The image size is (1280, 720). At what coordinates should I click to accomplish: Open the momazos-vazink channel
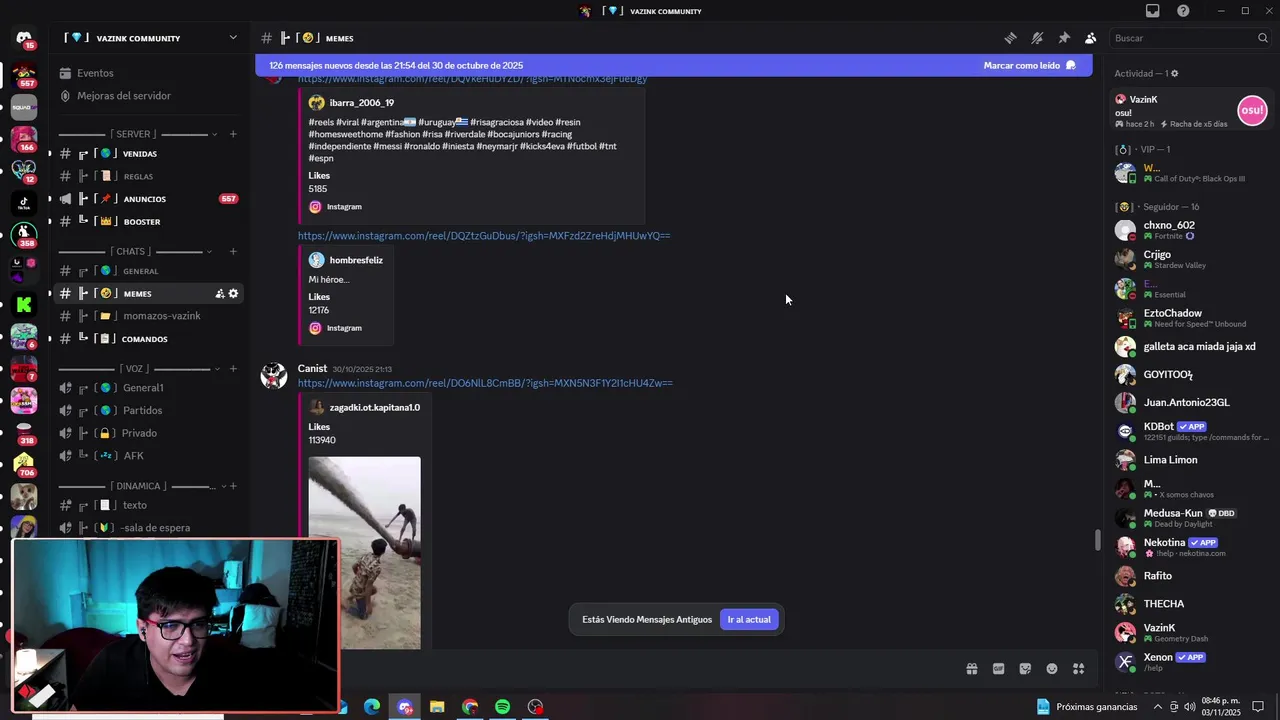click(x=149, y=316)
